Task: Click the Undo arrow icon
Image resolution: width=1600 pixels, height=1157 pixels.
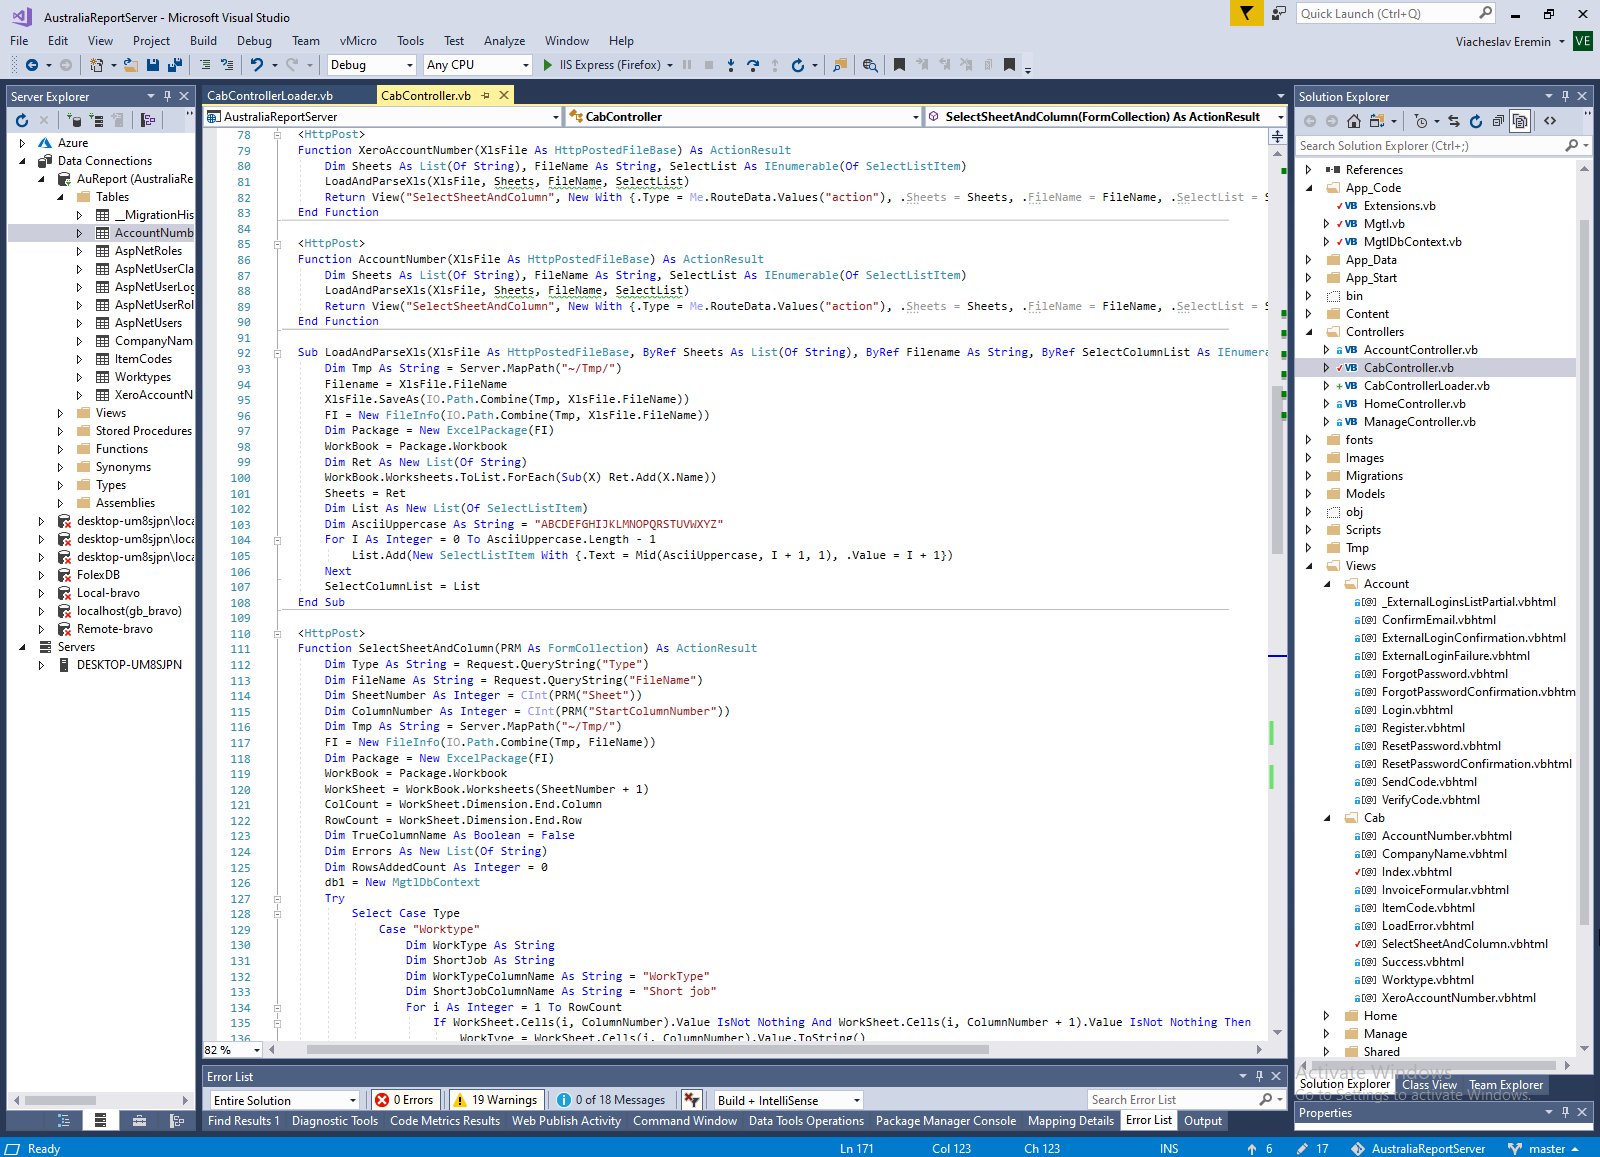Action: coord(257,65)
